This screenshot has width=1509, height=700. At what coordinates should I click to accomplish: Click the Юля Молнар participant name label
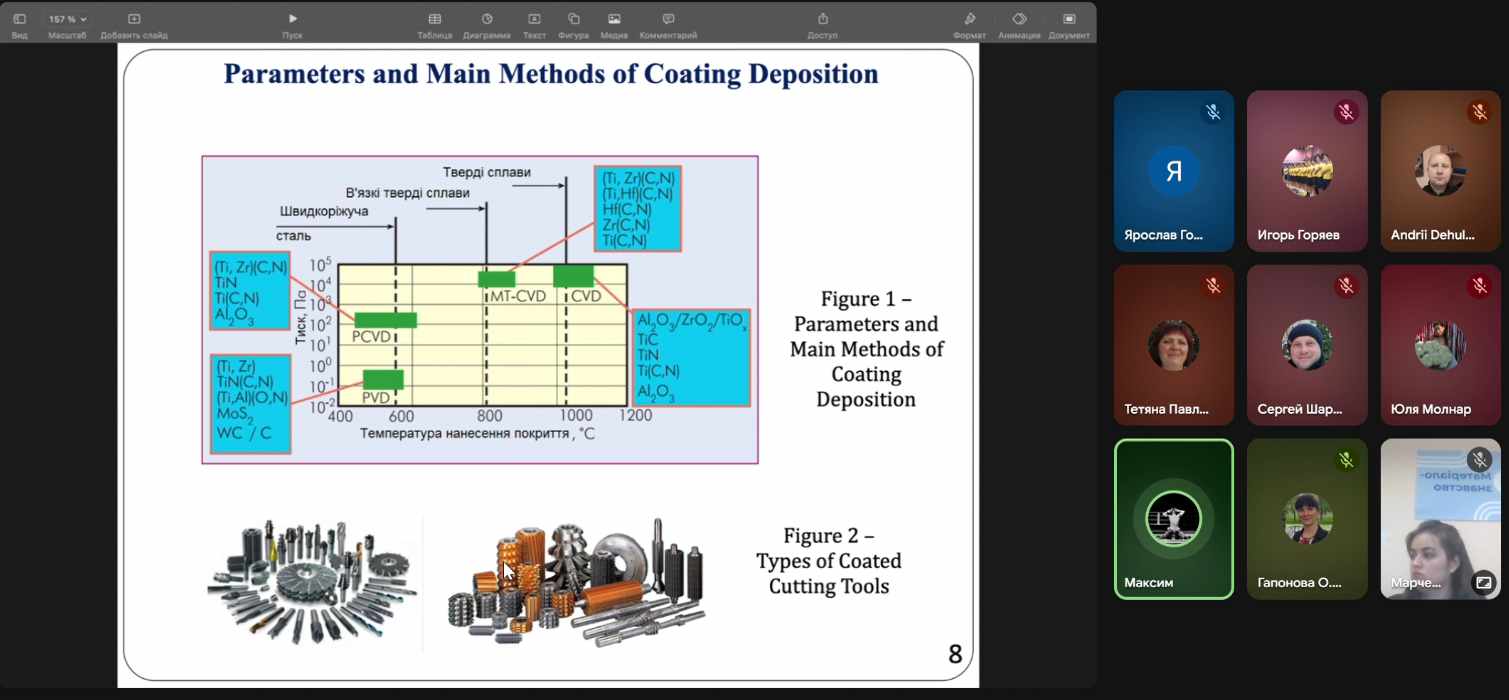point(1430,409)
